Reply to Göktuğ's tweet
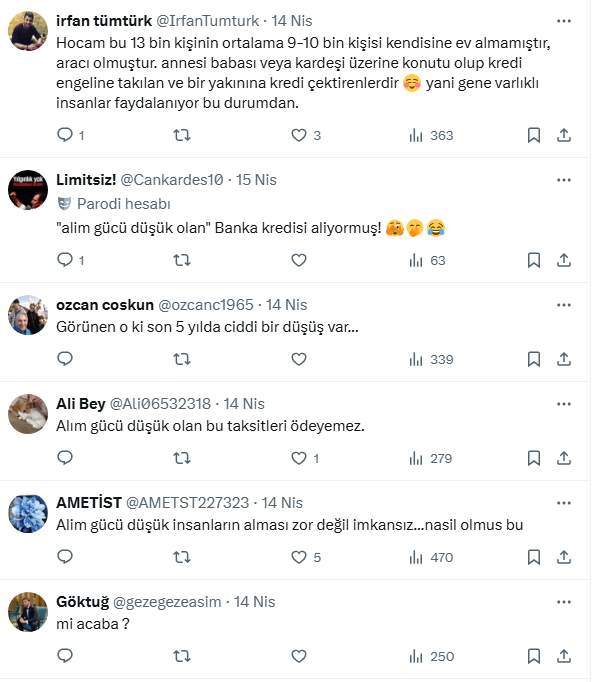Viewport: 600px width, 682px height. click(x=65, y=656)
